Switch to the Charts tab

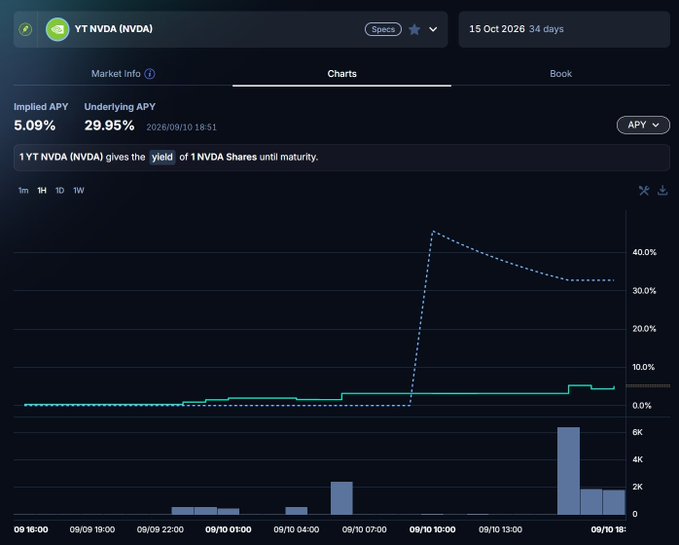[x=342, y=74]
